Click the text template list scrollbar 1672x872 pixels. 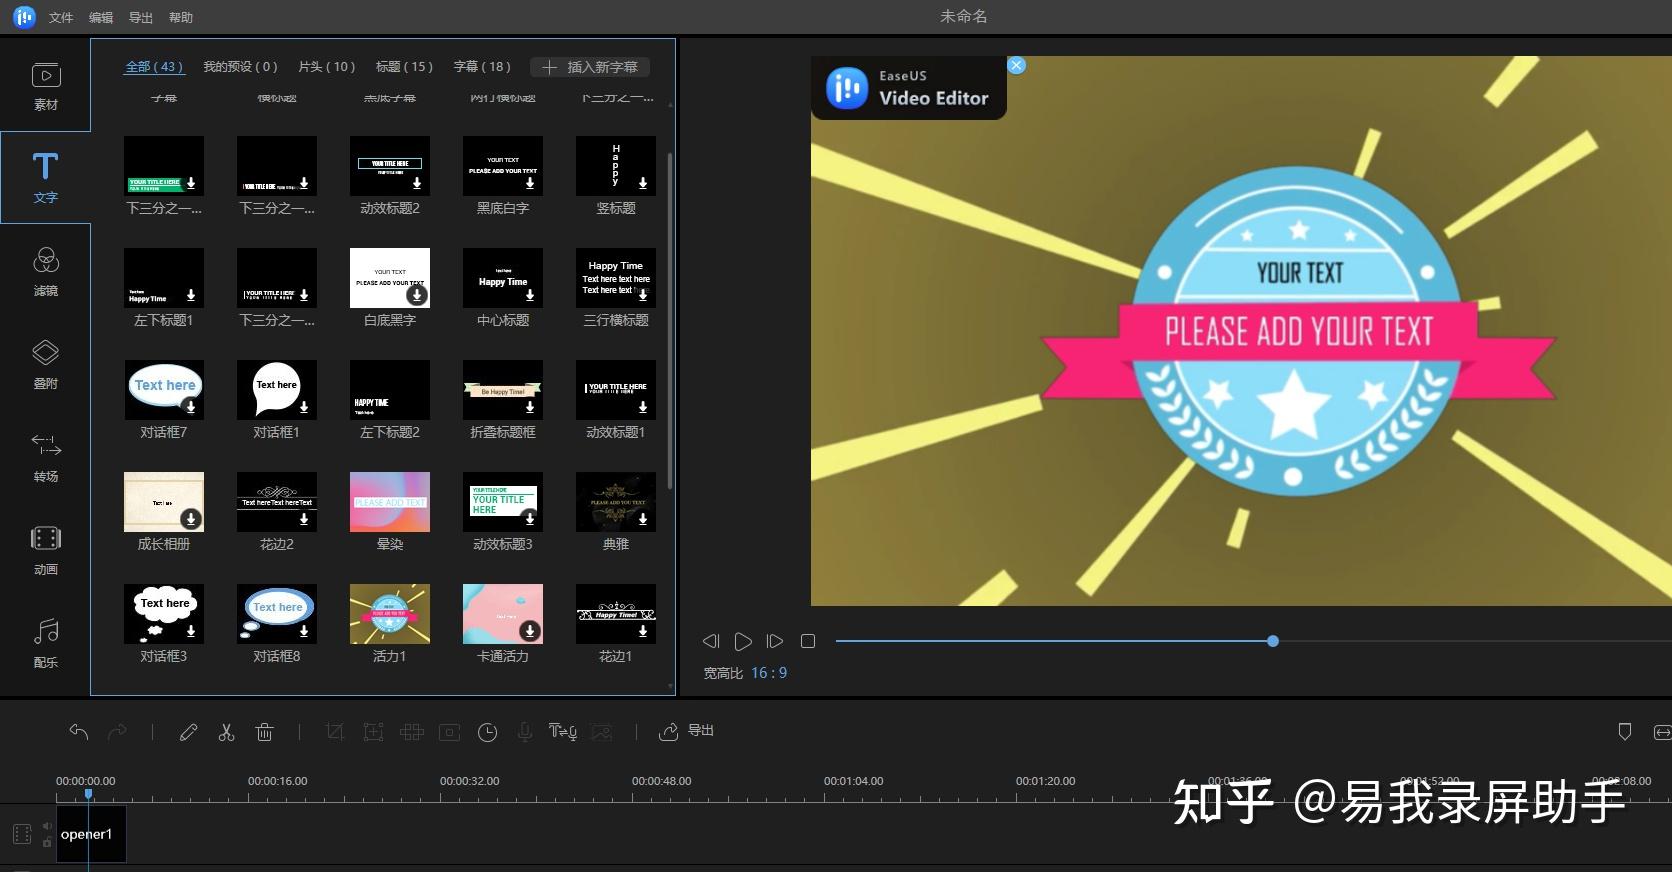point(670,320)
